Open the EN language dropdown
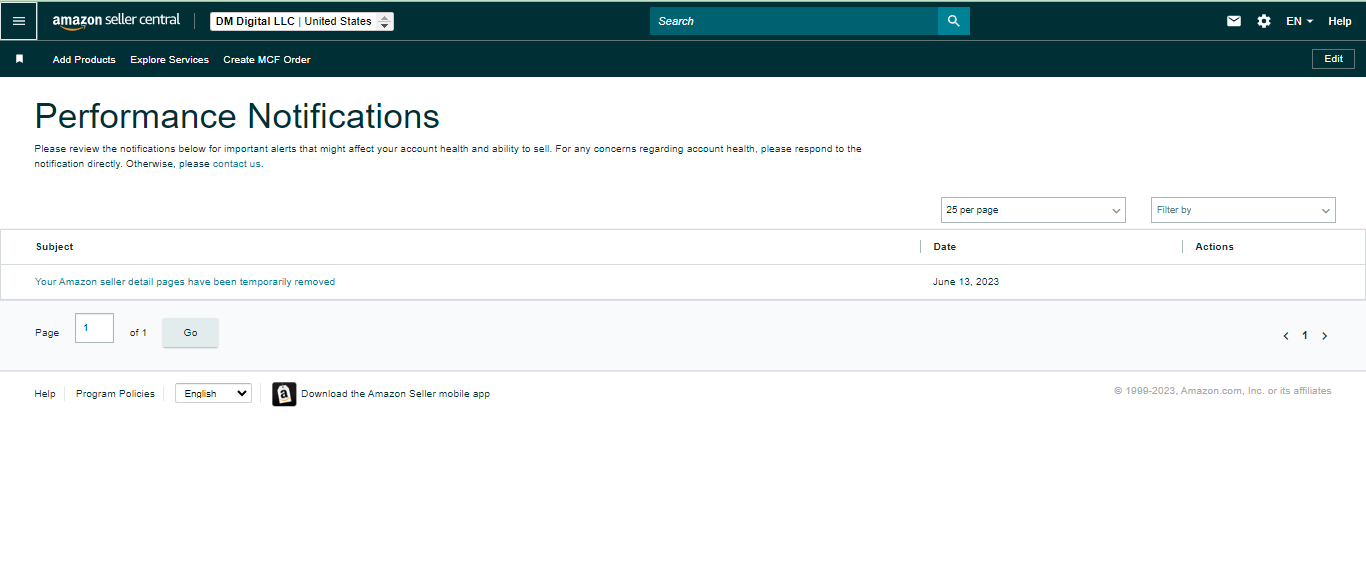The width and height of the screenshot is (1366, 572). pos(1300,21)
